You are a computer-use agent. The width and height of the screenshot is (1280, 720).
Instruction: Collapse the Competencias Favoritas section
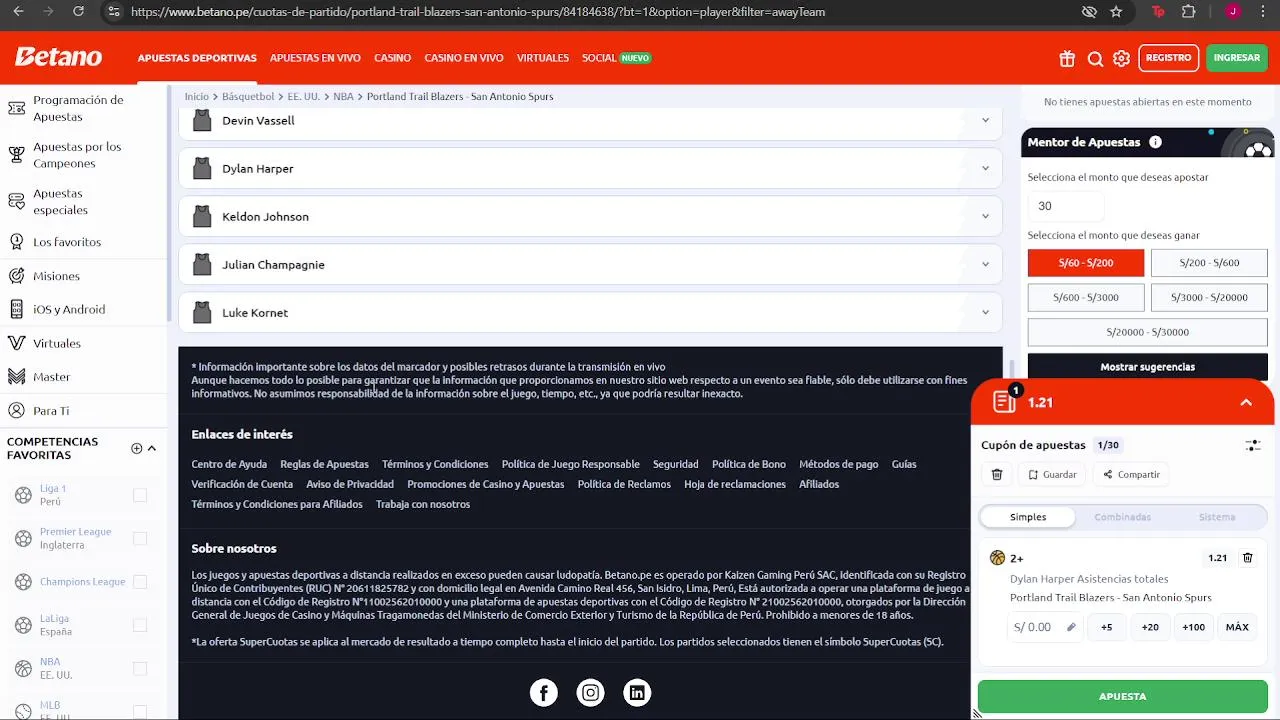click(152, 448)
